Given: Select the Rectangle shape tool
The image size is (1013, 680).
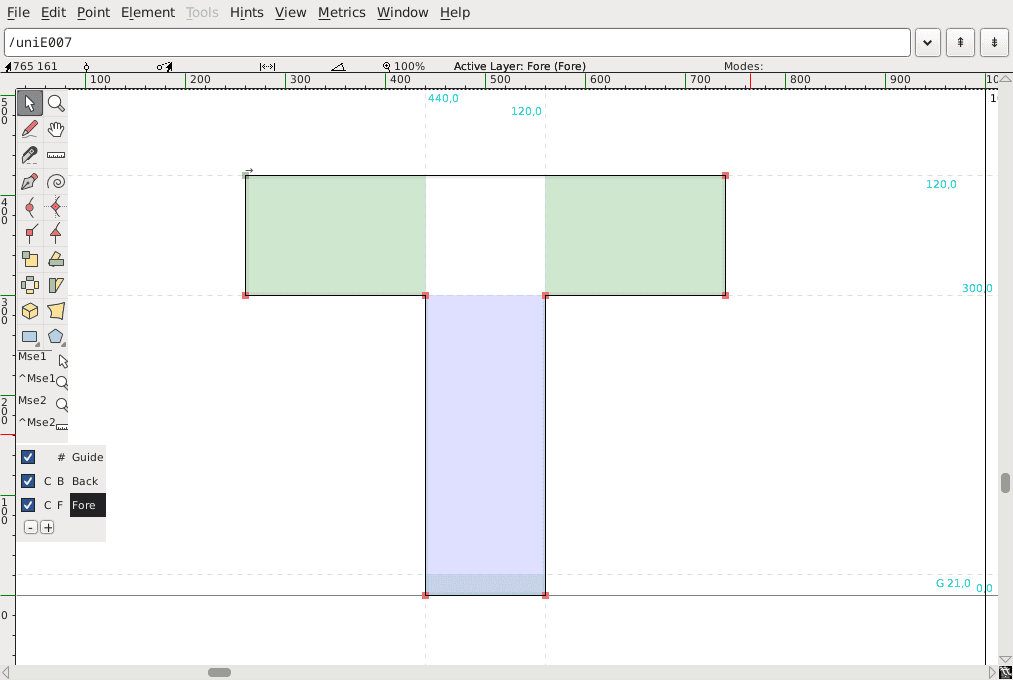Looking at the screenshot, I should pos(30,336).
